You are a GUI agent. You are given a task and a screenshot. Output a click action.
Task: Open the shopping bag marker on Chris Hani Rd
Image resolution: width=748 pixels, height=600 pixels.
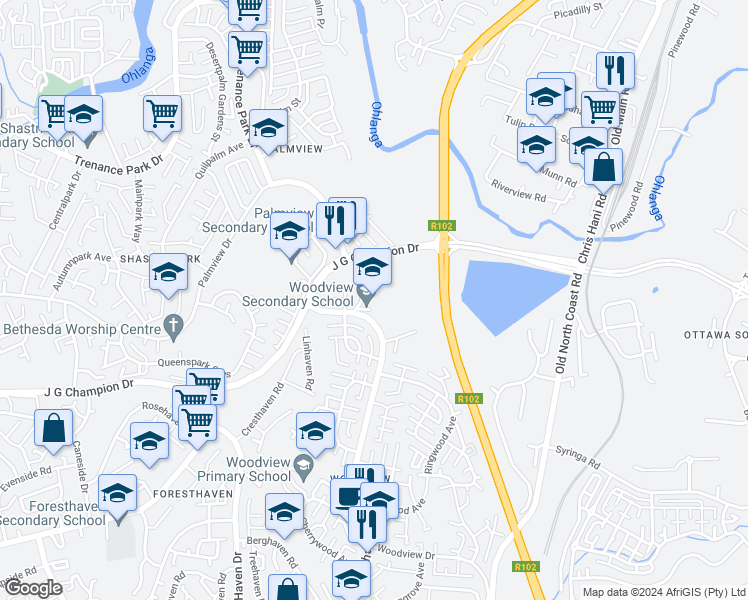pos(603,168)
